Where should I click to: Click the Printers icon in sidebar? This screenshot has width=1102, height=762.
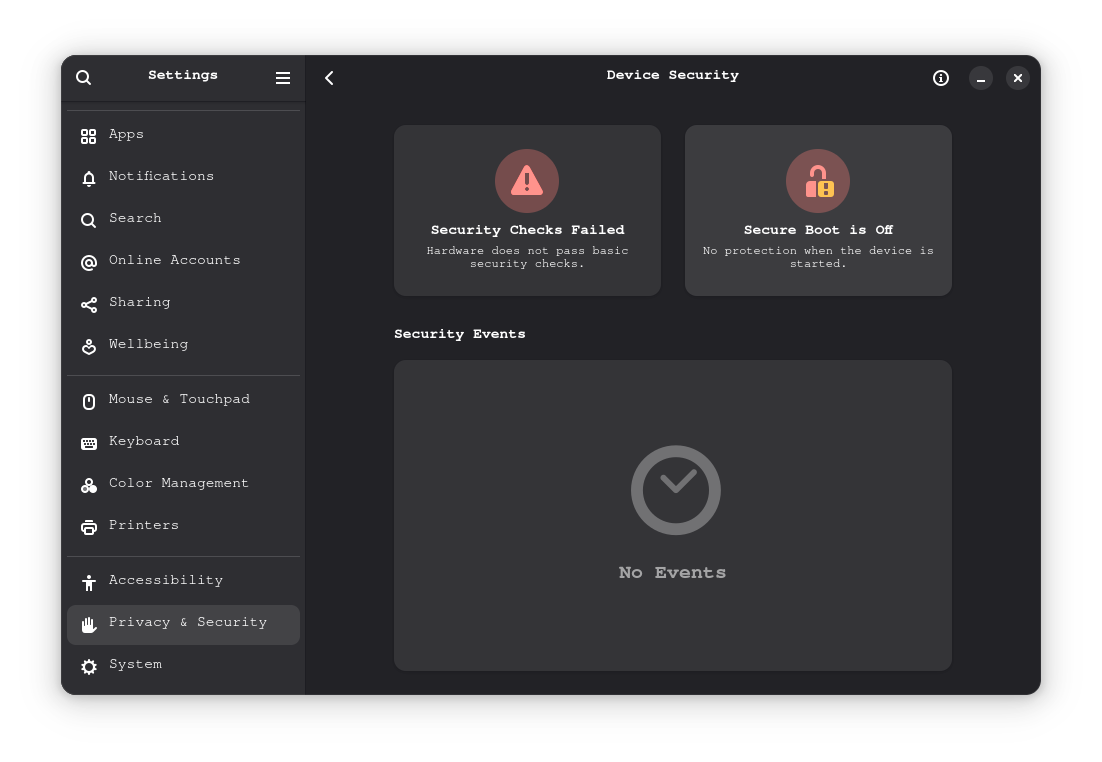[89, 527]
